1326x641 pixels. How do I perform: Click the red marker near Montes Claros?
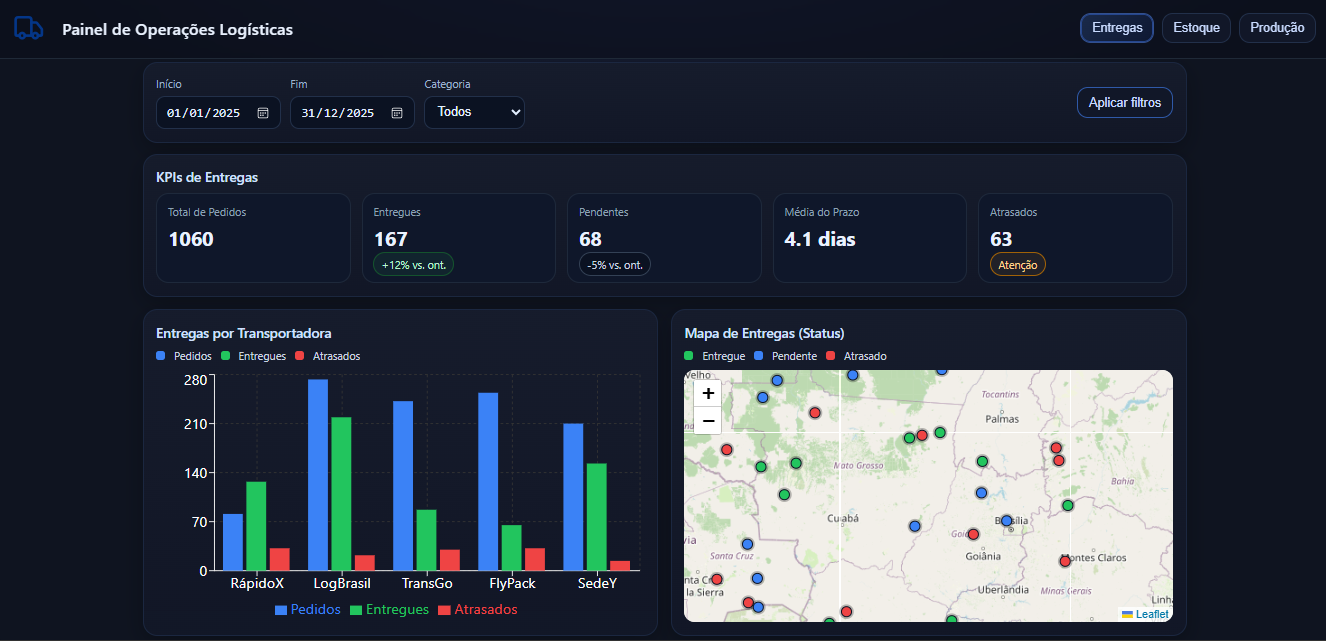click(1065, 561)
